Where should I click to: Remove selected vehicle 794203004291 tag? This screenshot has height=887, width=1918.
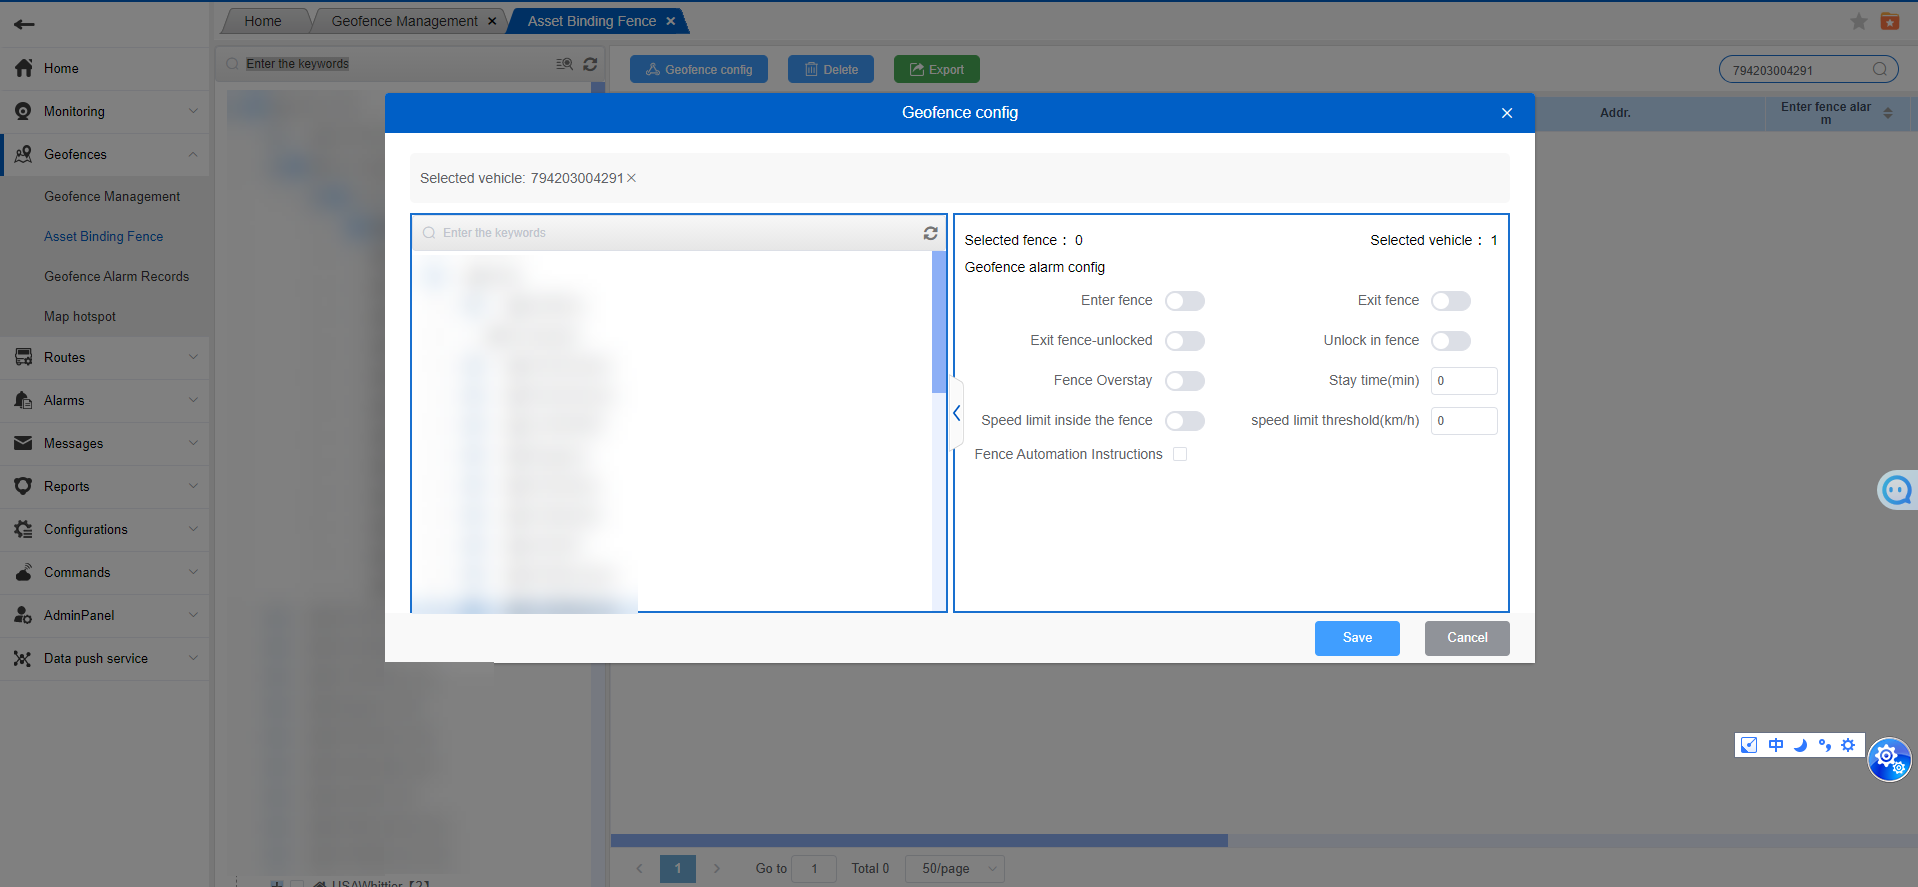coord(631,178)
